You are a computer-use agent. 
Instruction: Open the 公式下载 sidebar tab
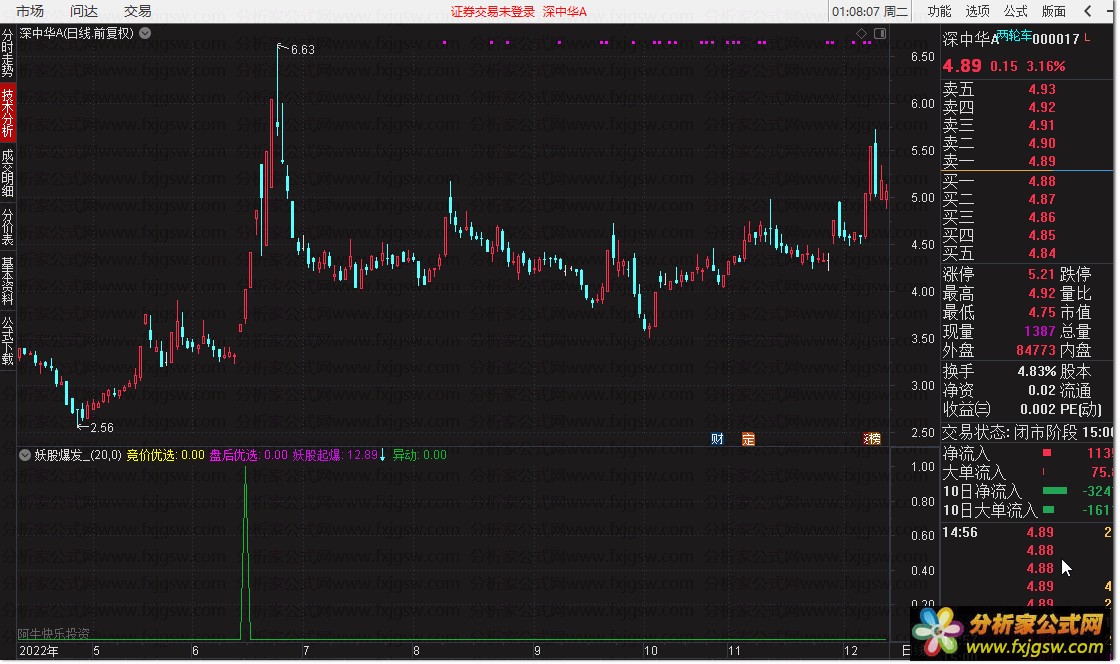(x=8, y=341)
